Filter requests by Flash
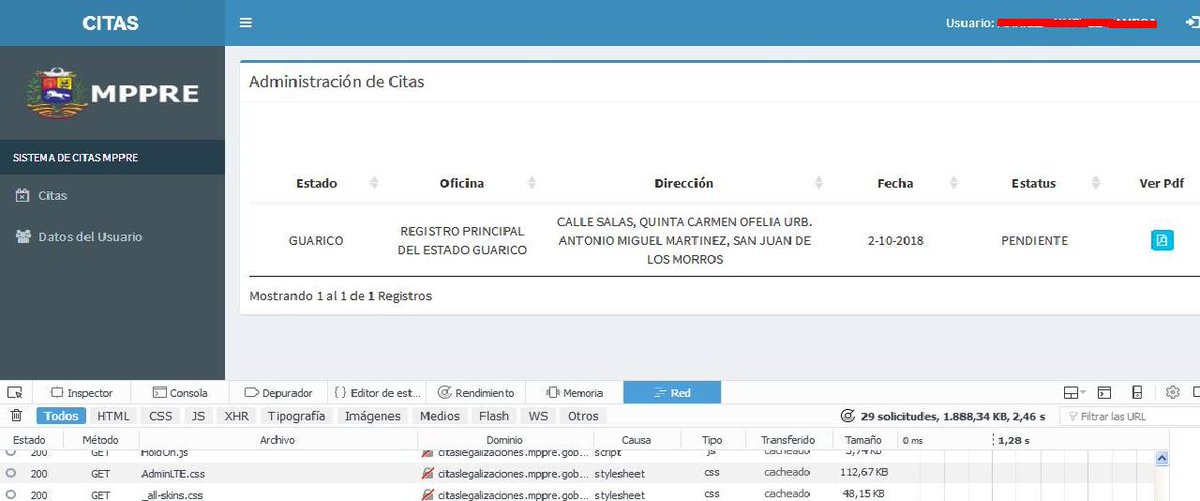 (494, 416)
